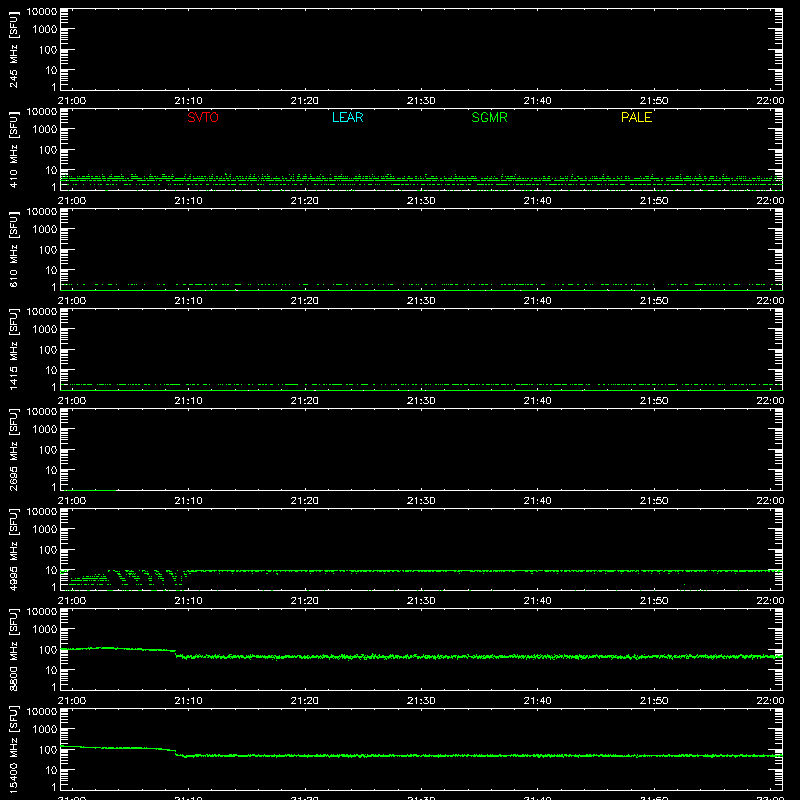
Task: Select the 15400 MHz [SFU] axis title
Action: [13, 749]
